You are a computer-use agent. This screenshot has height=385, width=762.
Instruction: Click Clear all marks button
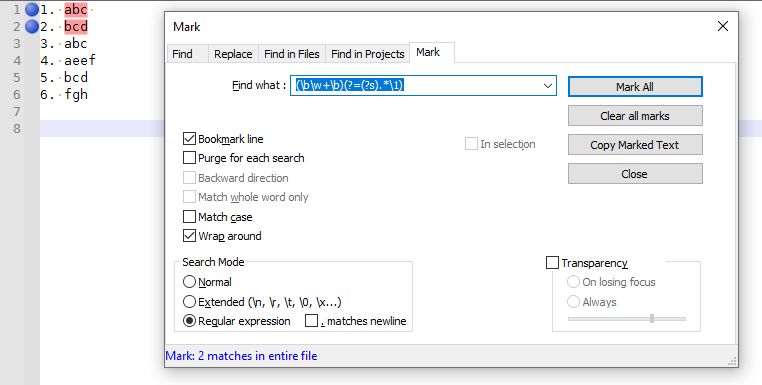click(x=635, y=116)
